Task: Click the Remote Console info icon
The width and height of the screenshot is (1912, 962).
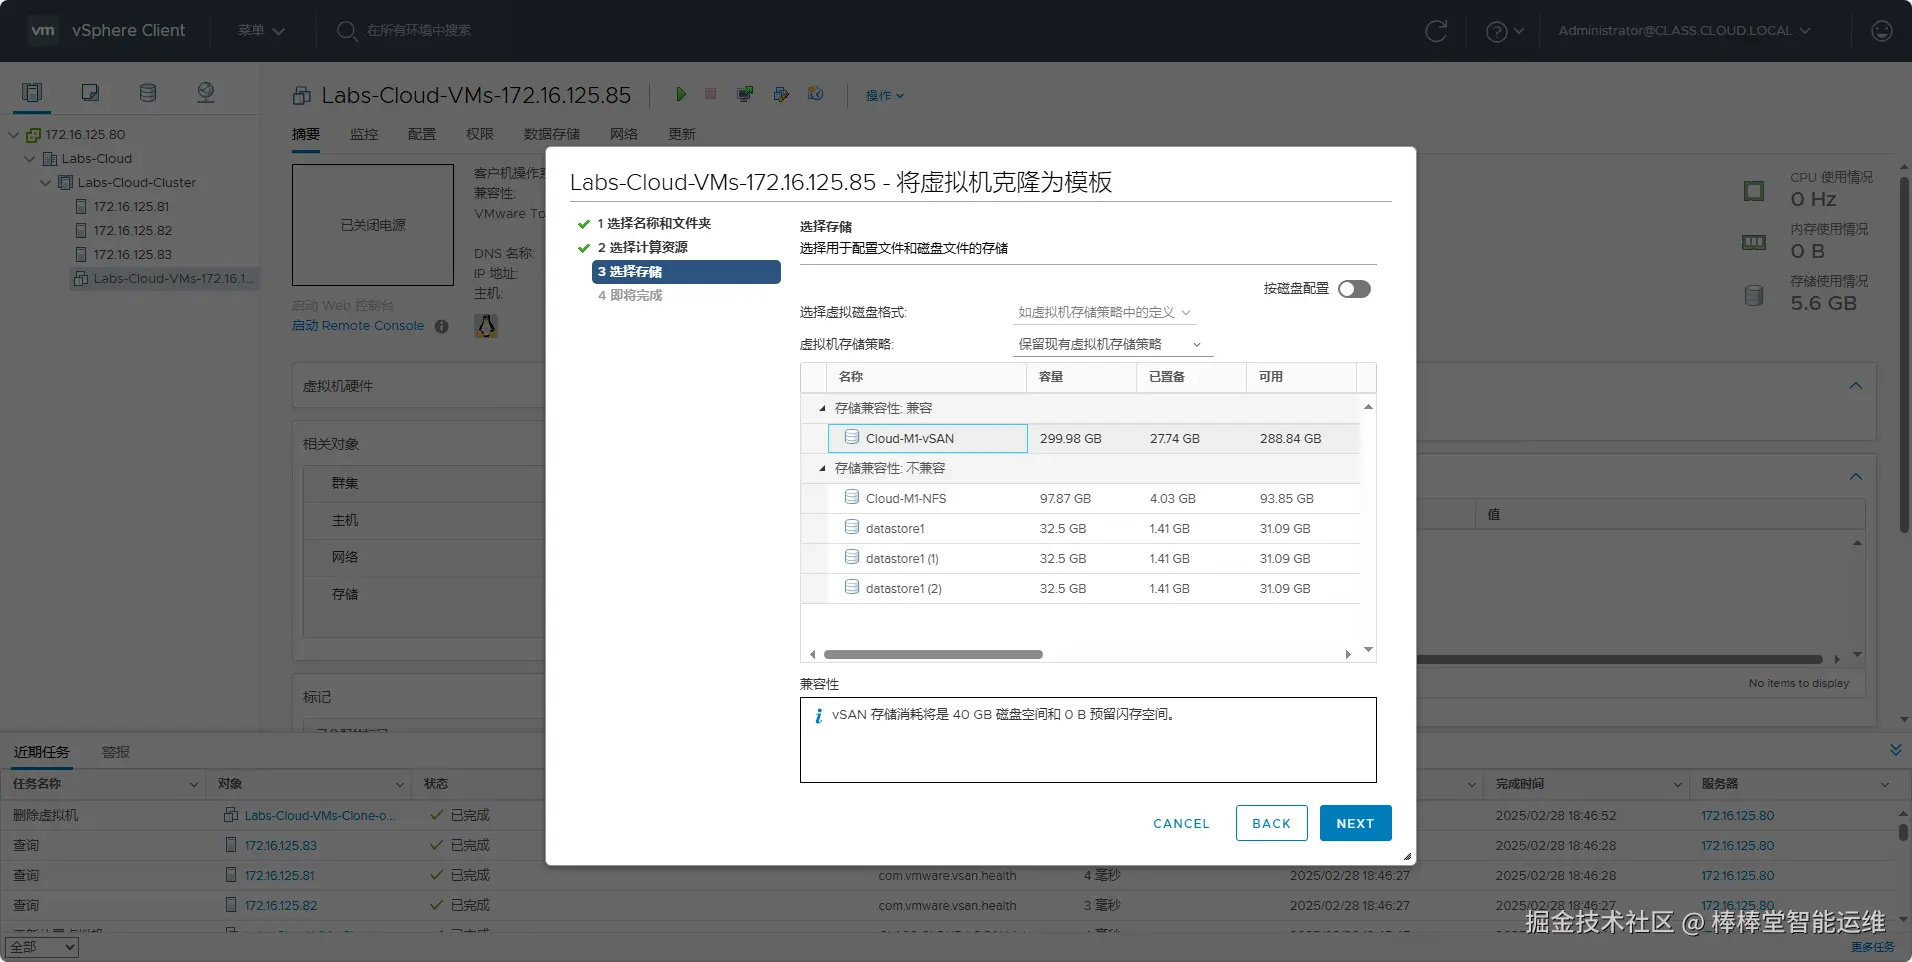Action: [441, 326]
